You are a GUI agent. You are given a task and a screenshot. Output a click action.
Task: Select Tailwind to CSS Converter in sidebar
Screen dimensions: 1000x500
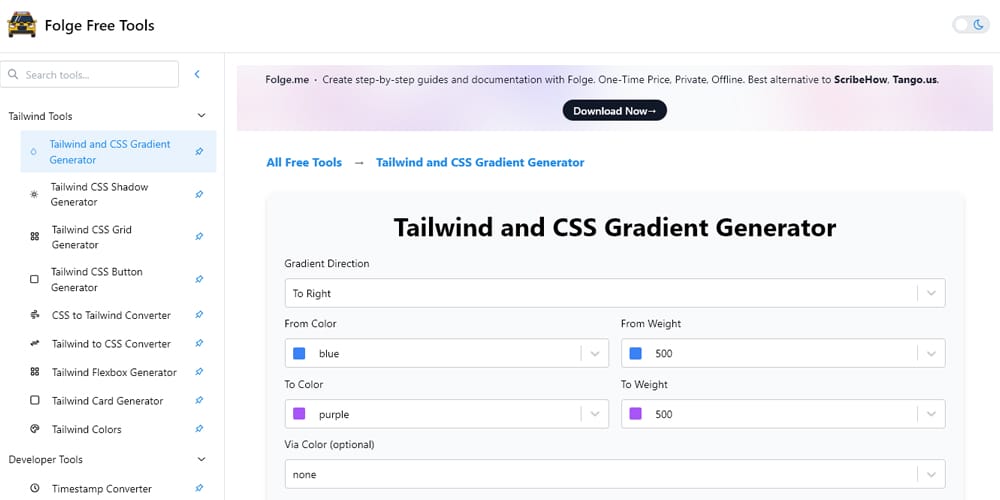[111, 344]
